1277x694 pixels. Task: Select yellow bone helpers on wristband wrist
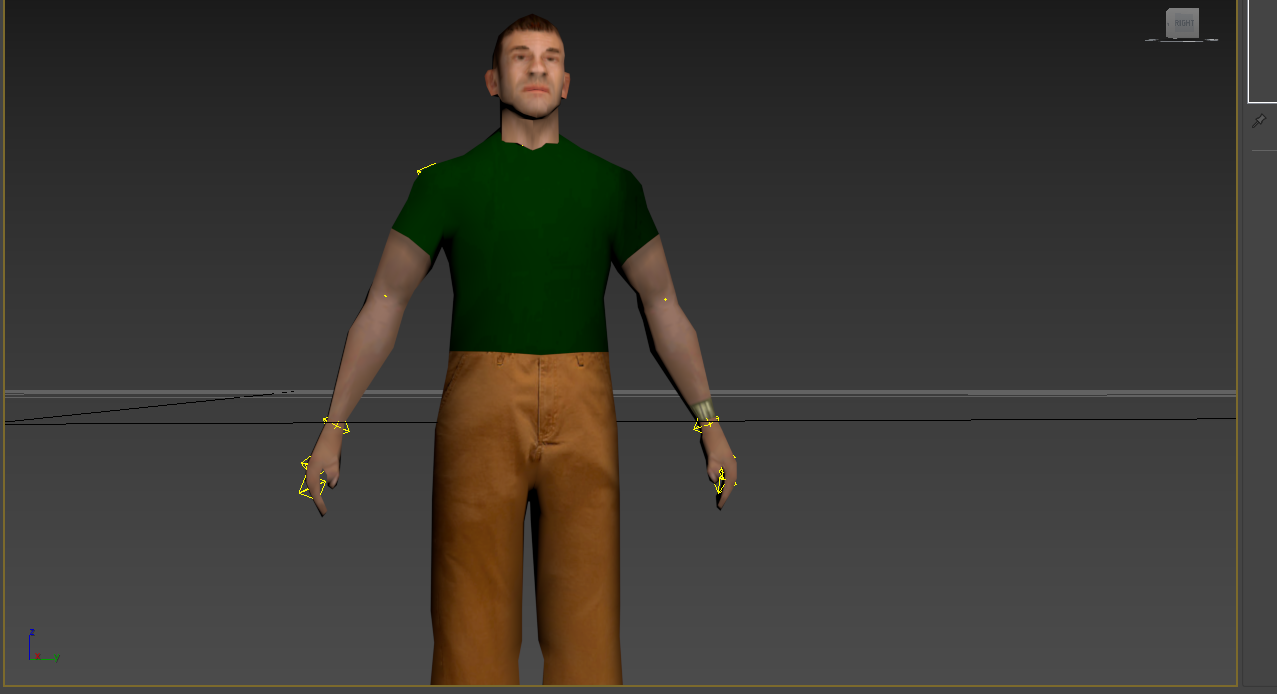pyautogui.click(x=706, y=426)
